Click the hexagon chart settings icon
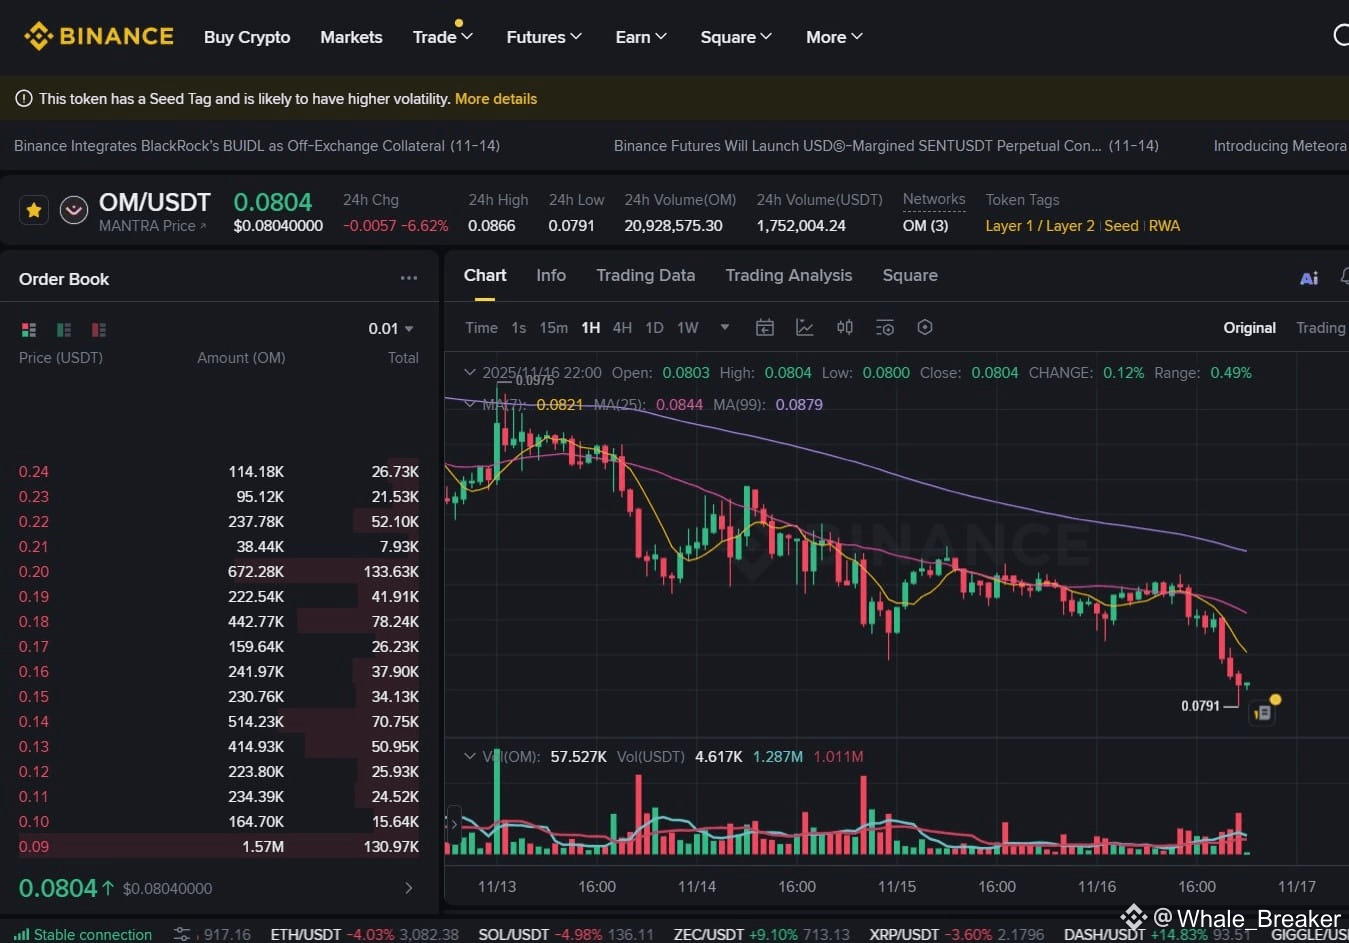1349x943 pixels. pyautogui.click(x=925, y=327)
